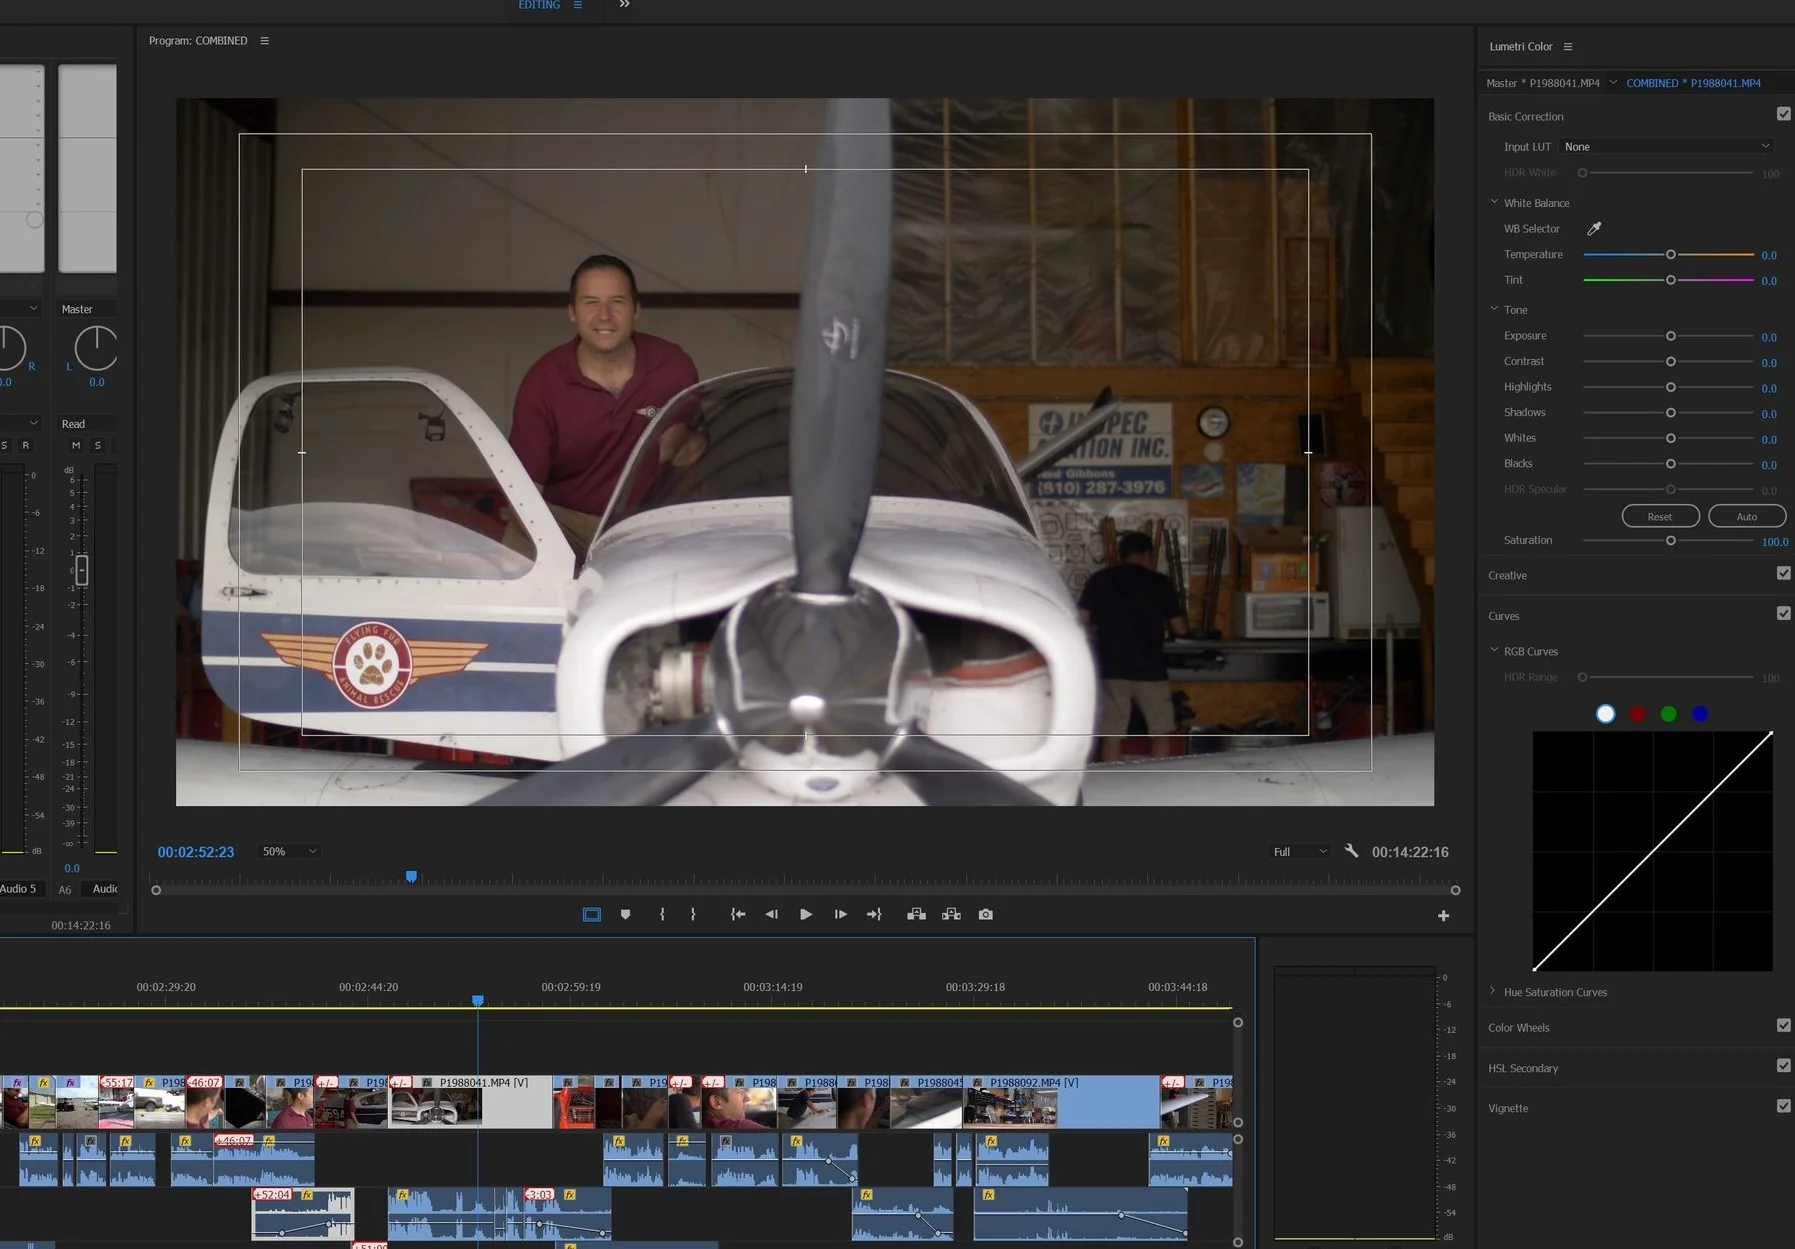Click the Lift button

click(x=916, y=914)
